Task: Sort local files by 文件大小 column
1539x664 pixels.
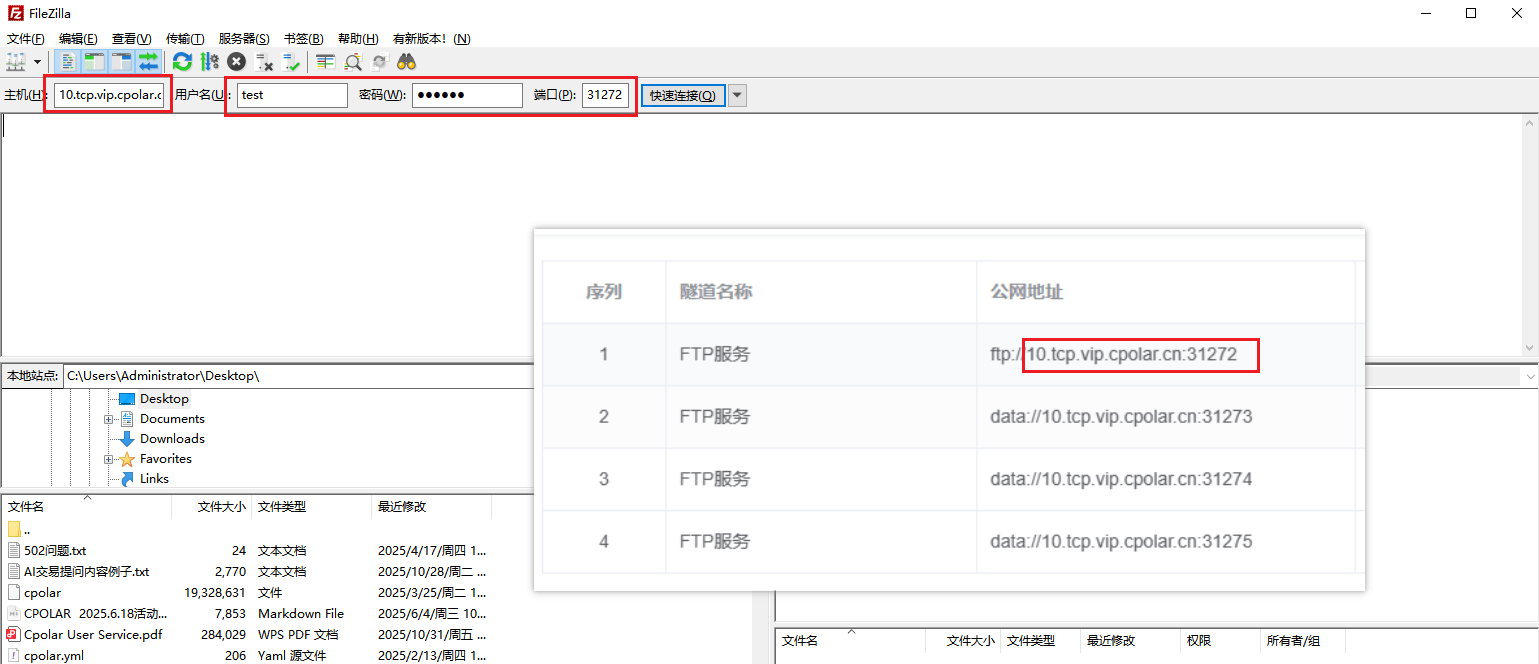Action: click(x=221, y=507)
